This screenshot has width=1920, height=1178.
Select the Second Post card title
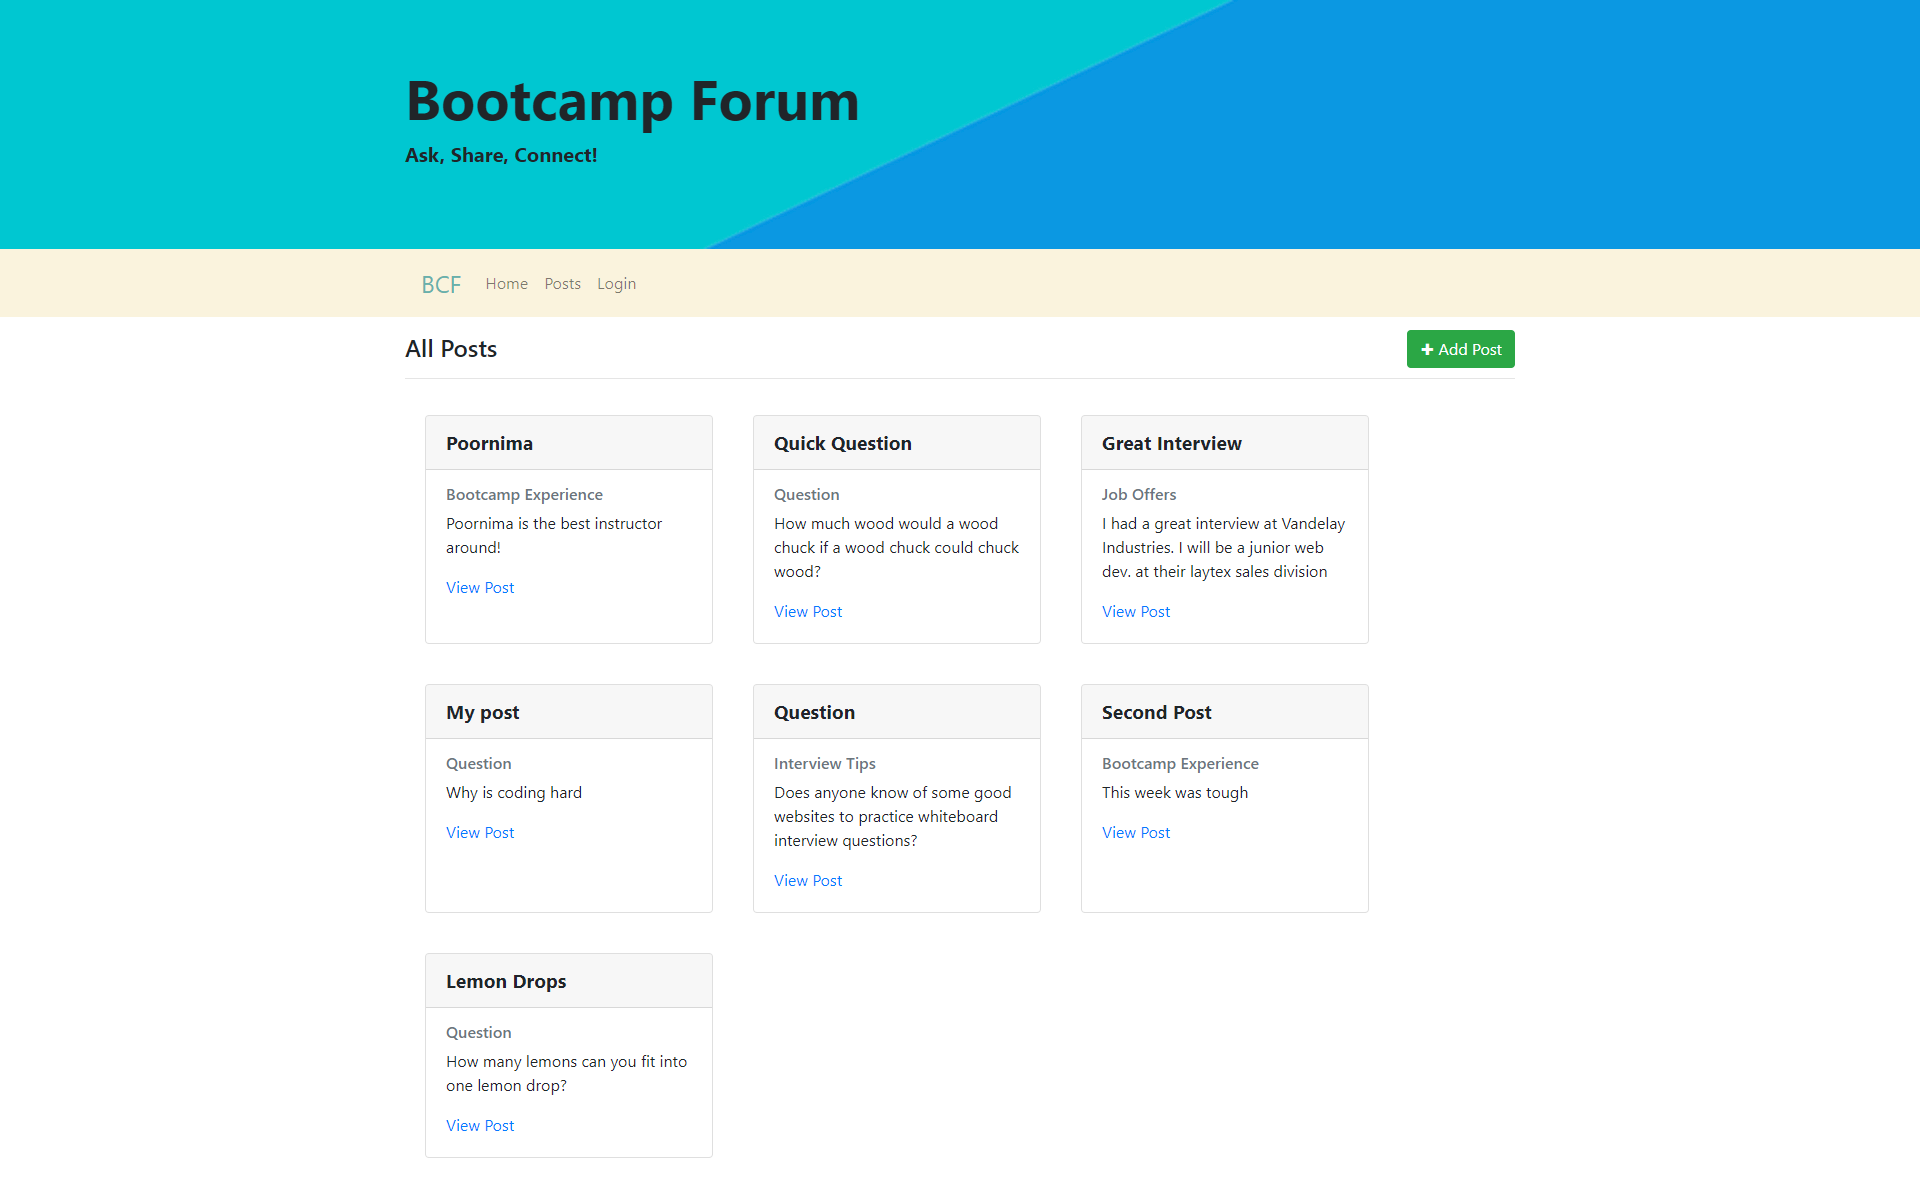1156,712
